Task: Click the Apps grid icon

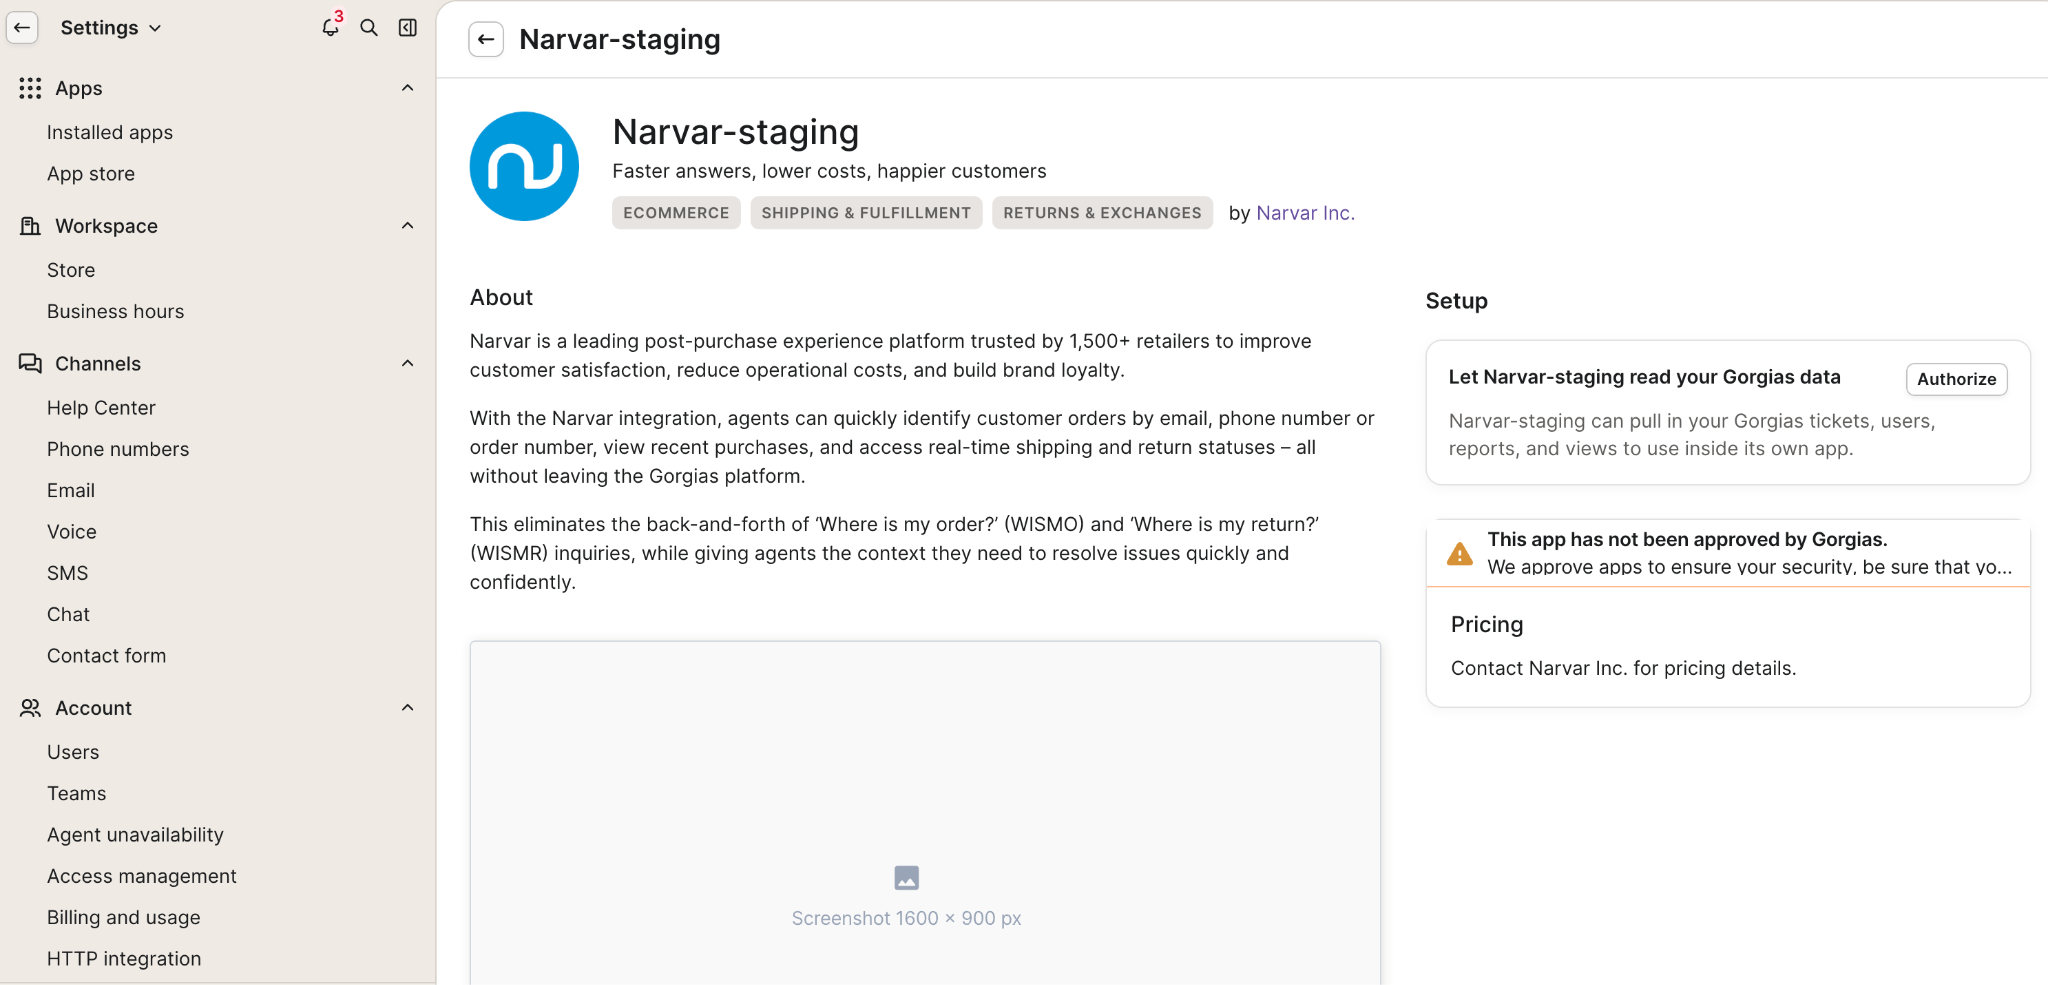Action: pyautogui.click(x=30, y=88)
